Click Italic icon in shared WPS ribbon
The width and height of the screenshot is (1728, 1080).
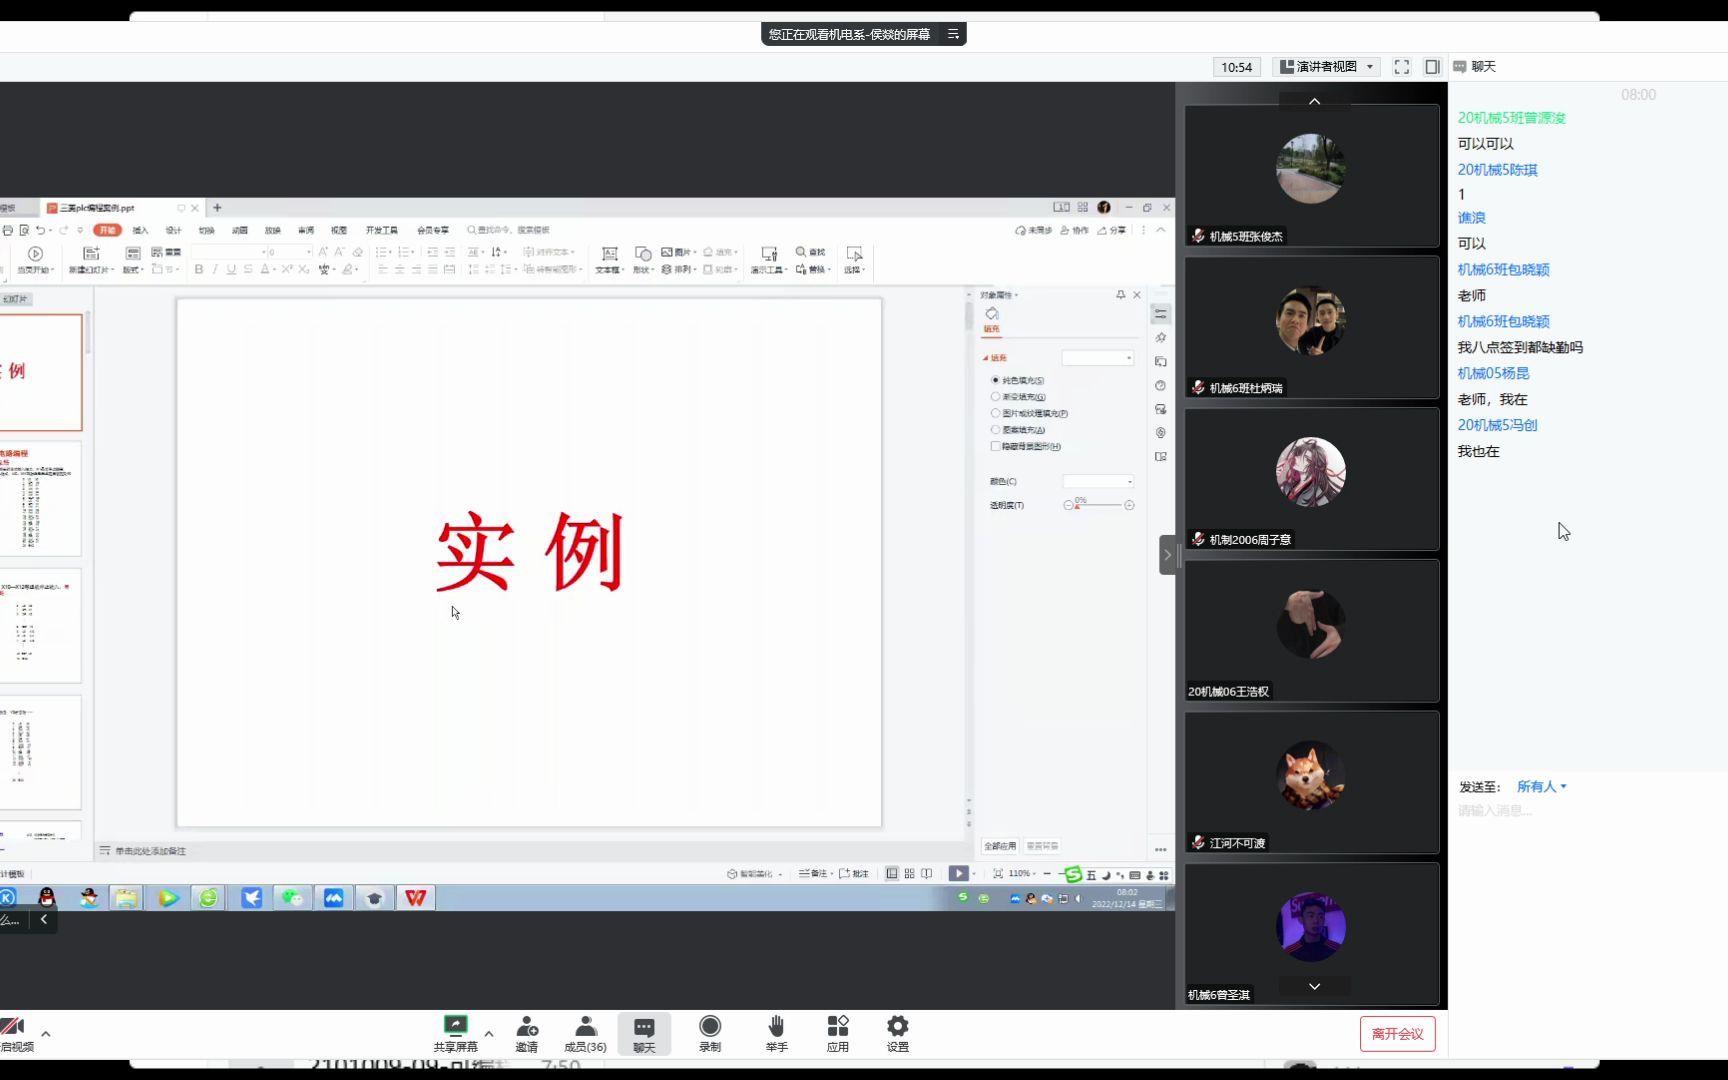215,269
